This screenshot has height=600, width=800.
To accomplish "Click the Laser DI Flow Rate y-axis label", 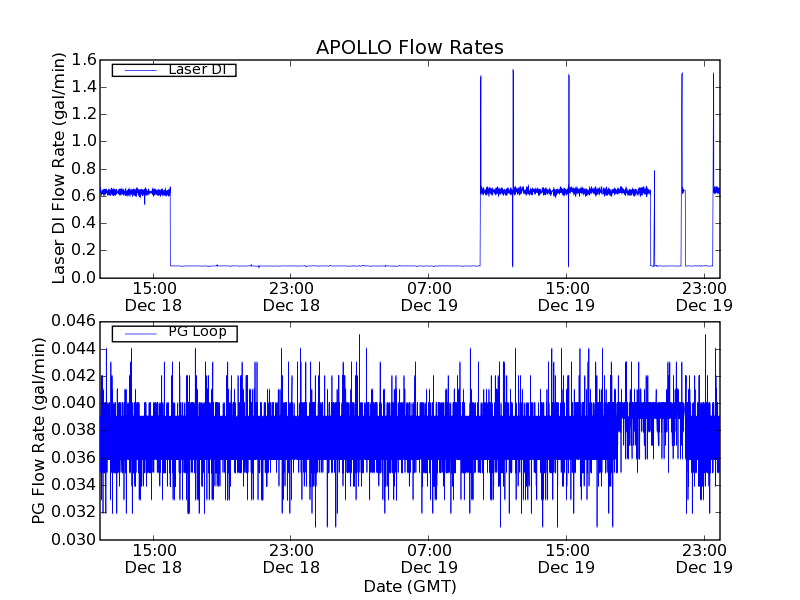I will [59, 168].
